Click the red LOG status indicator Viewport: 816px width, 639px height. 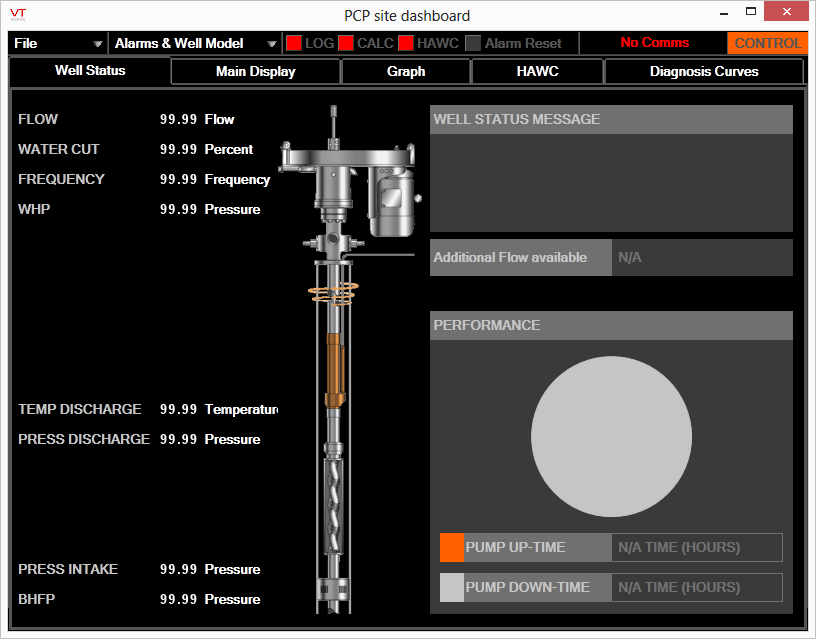(294, 43)
